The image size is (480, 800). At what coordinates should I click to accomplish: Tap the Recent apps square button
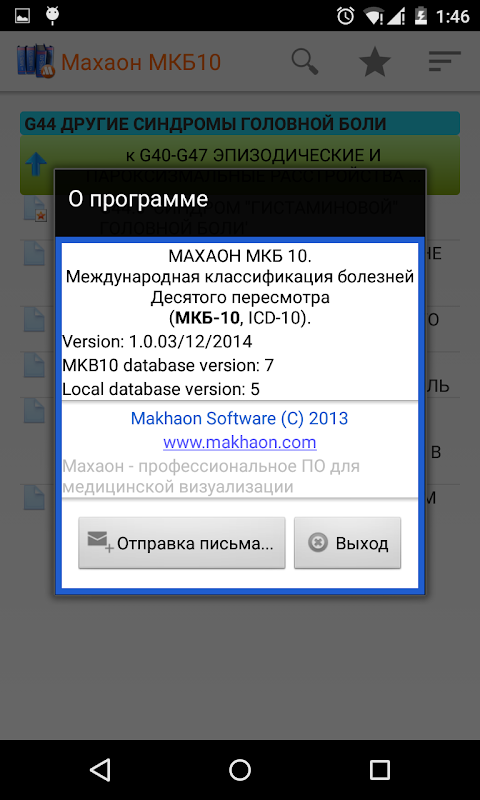(x=380, y=769)
